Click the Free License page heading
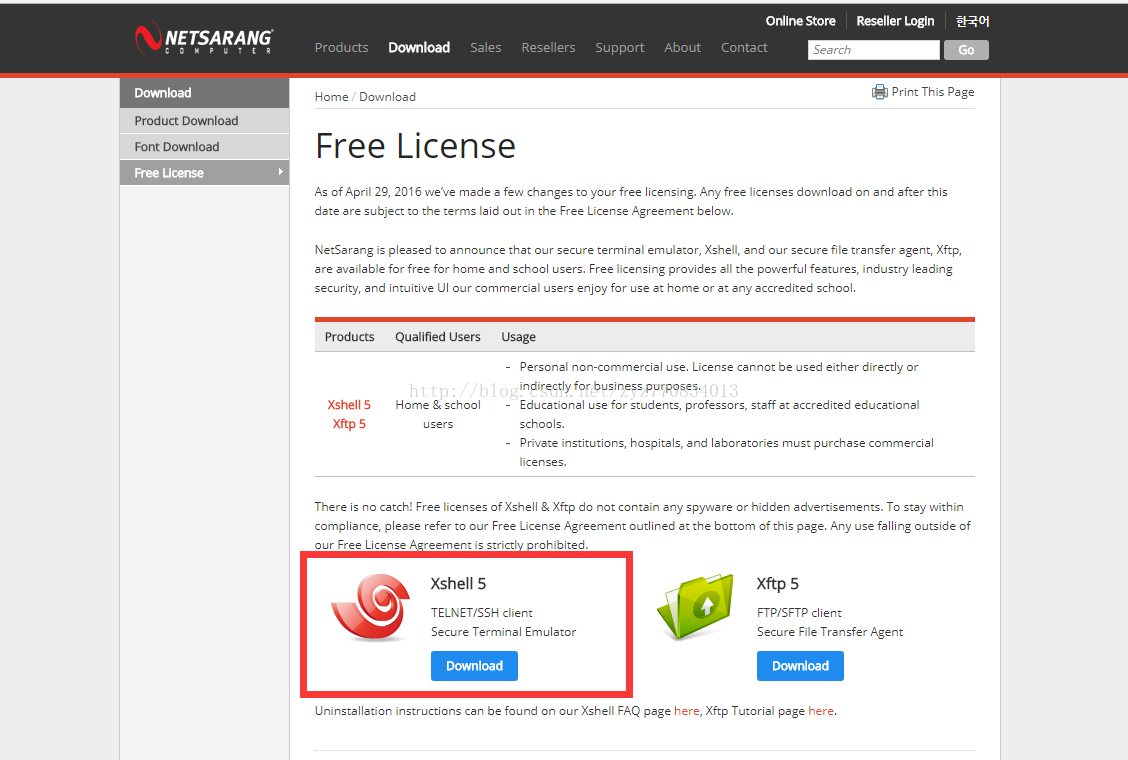Image resolution: width=1128 pixels, height=760 pixels. click(415, 146)
